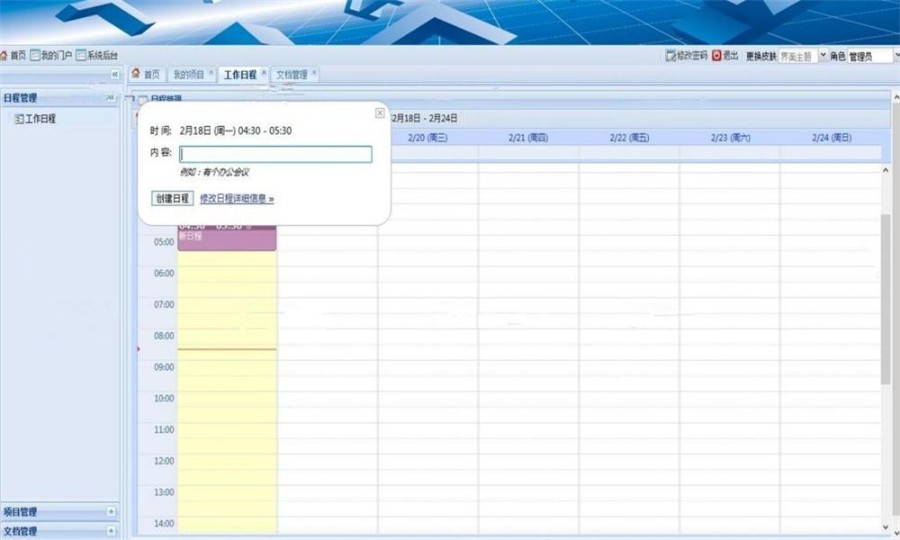Viewport: 900px width, 540px height.
Task: Switch to the 我的项目 tab
Action: [x=188, y=74]
